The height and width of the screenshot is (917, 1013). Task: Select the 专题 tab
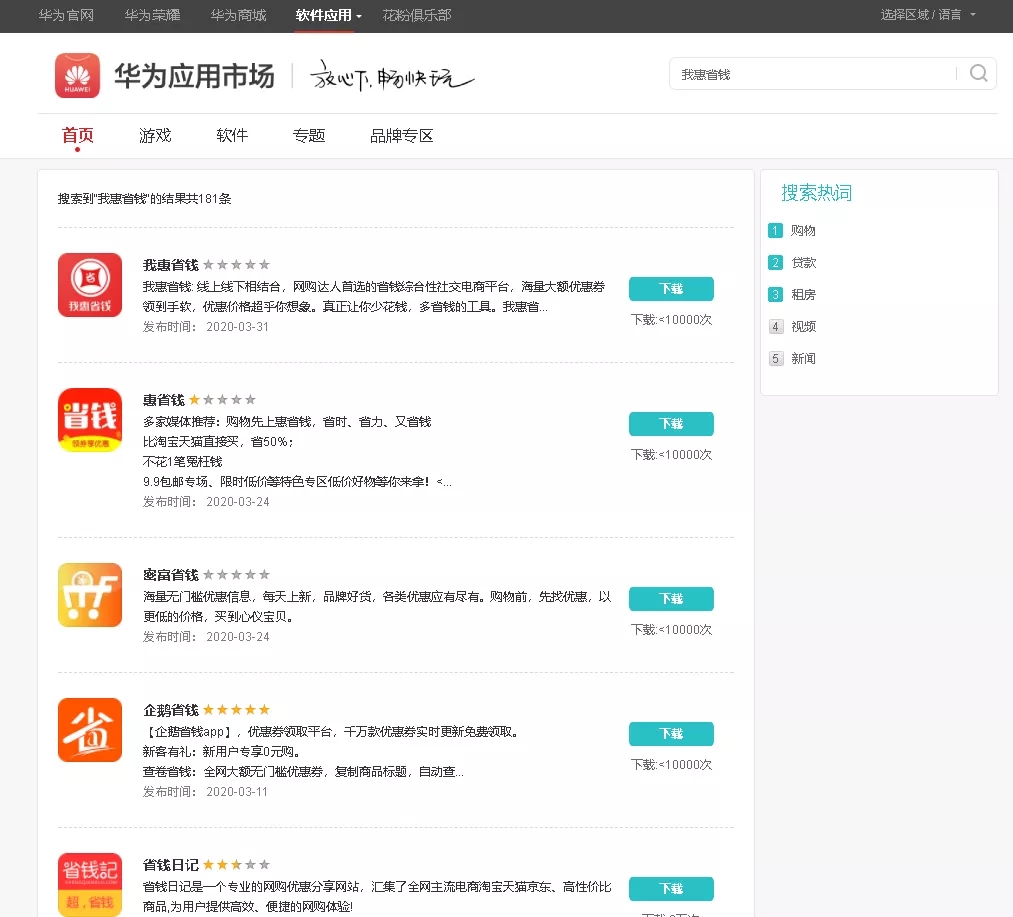point(309,136)
